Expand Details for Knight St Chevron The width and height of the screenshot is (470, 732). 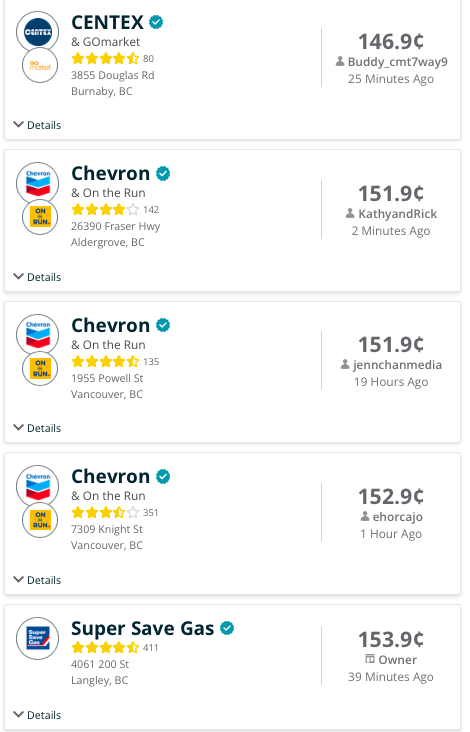pyautogui.click(x=37, y=580)
